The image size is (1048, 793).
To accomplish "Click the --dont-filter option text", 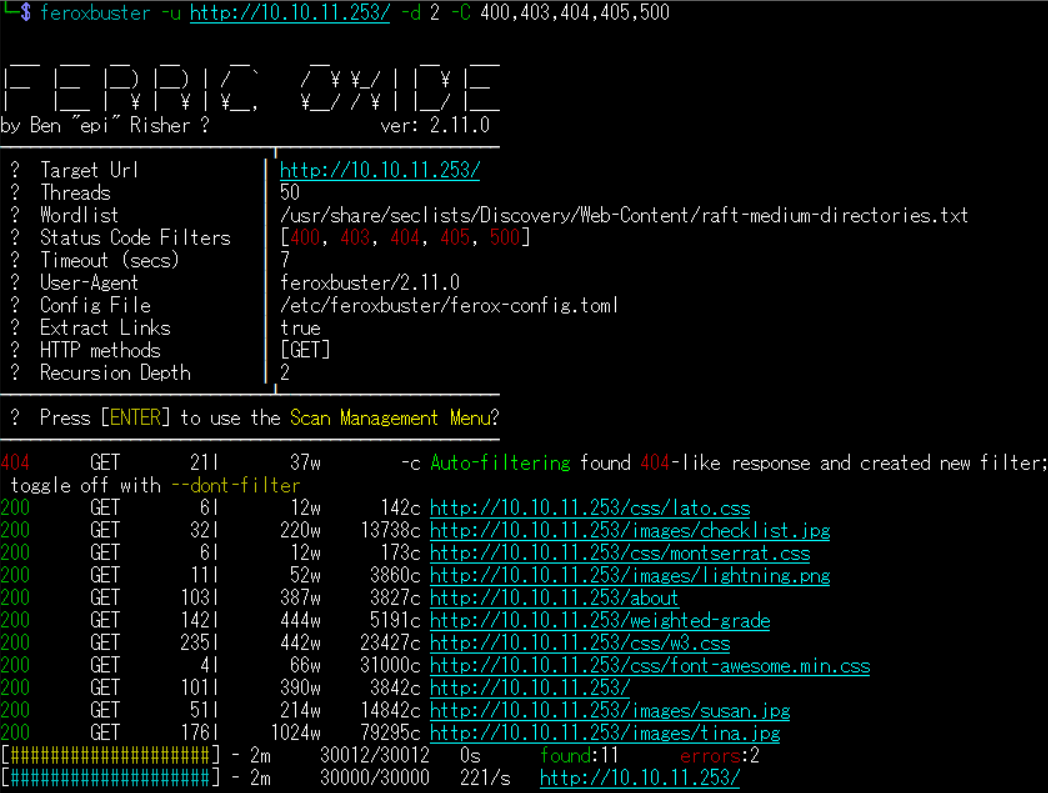I will point(235,486).
